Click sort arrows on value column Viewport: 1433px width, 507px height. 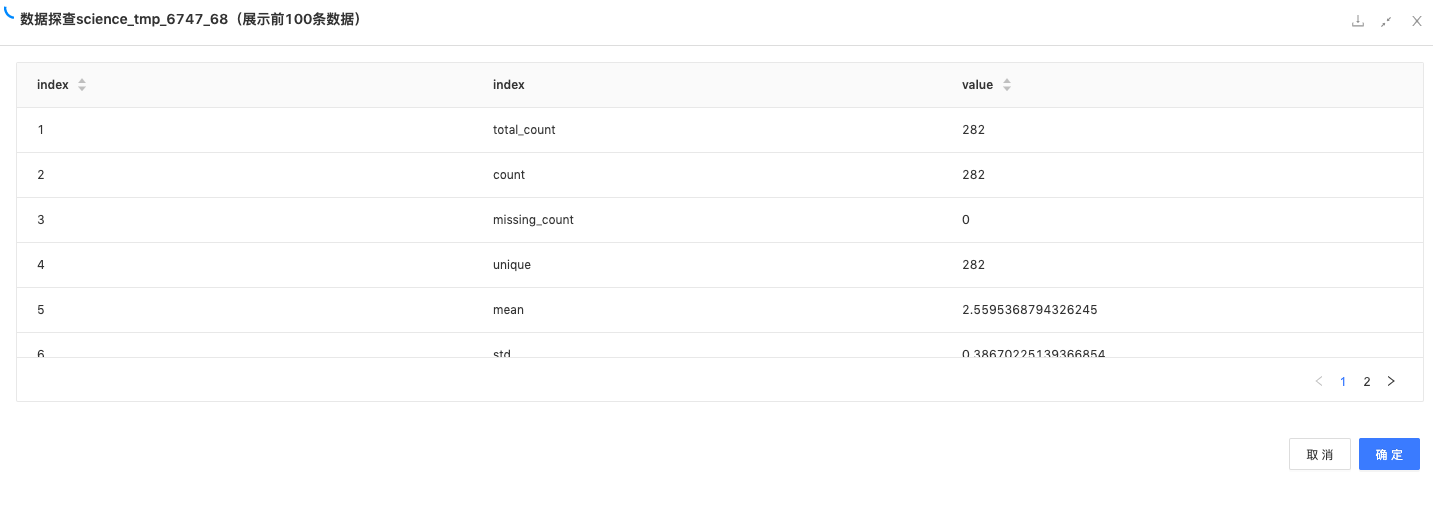click(1007, 85)
